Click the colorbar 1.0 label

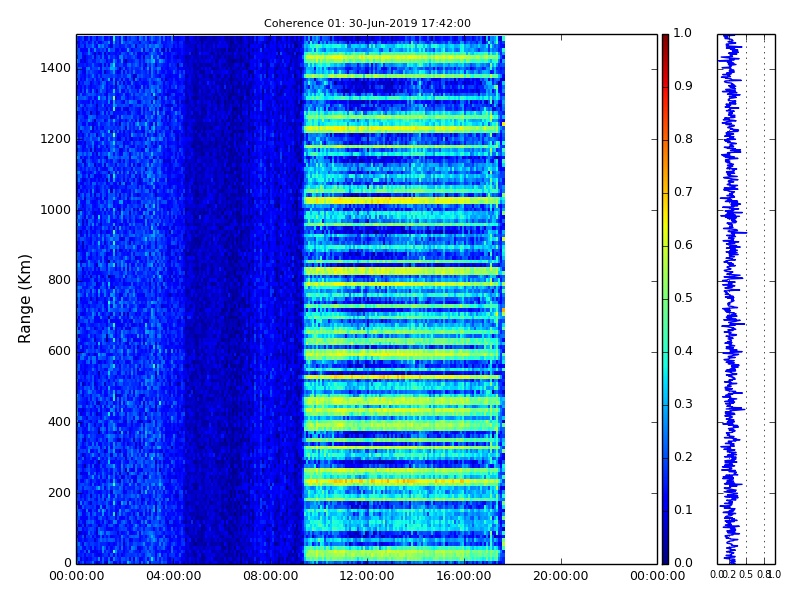683,33
